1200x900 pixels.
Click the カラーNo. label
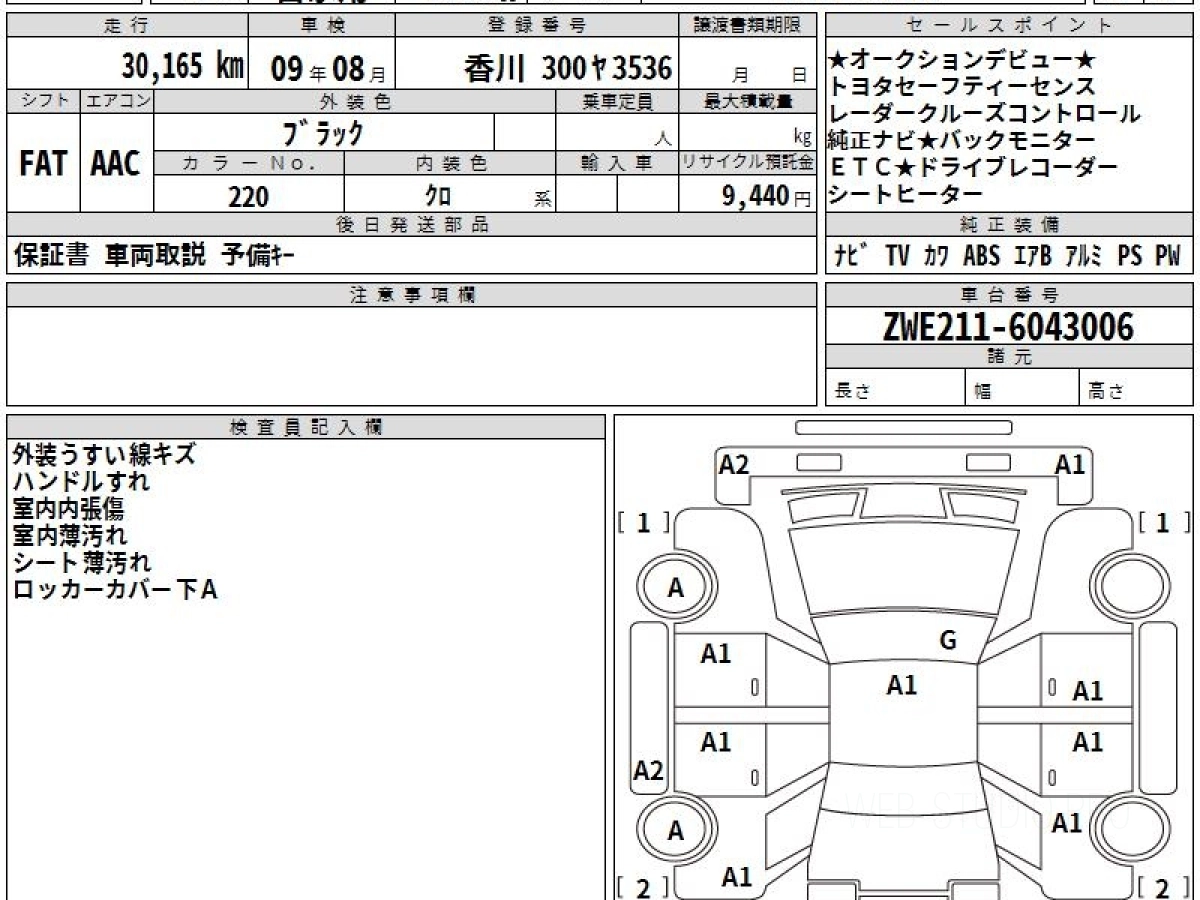pyautogui.click(x=249, y=163)
